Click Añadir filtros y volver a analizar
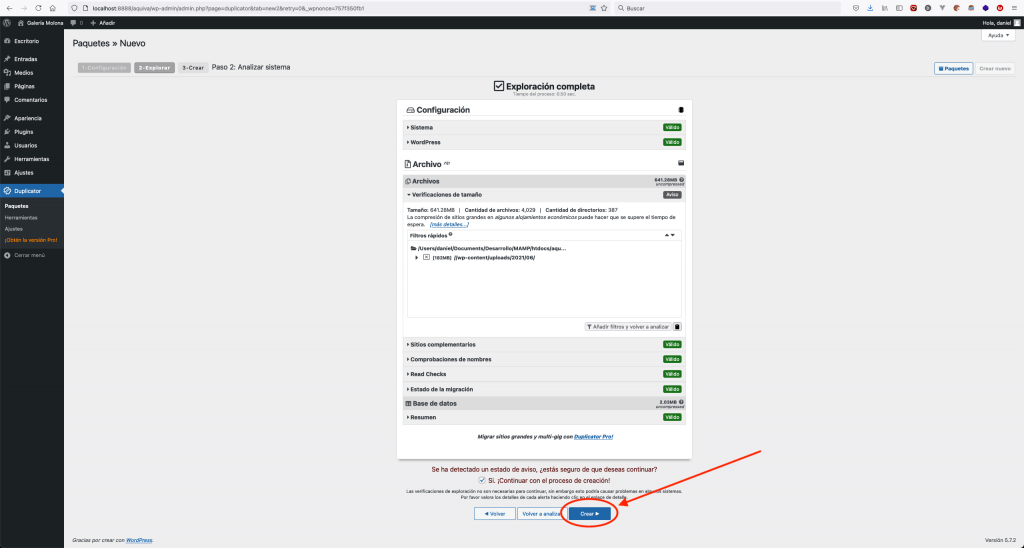 coord(628,327)
